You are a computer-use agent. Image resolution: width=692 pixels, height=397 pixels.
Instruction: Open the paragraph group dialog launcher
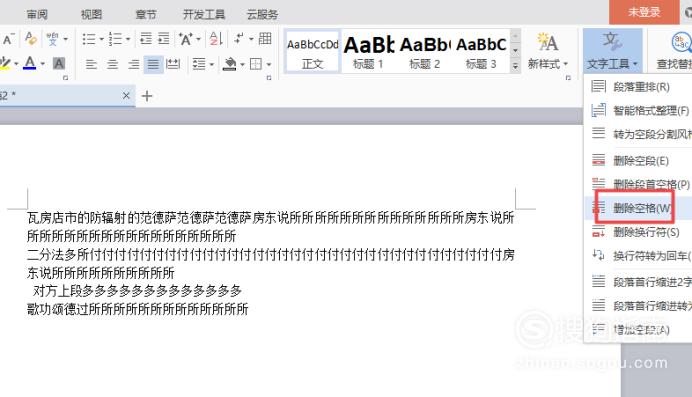pos(269,78)
